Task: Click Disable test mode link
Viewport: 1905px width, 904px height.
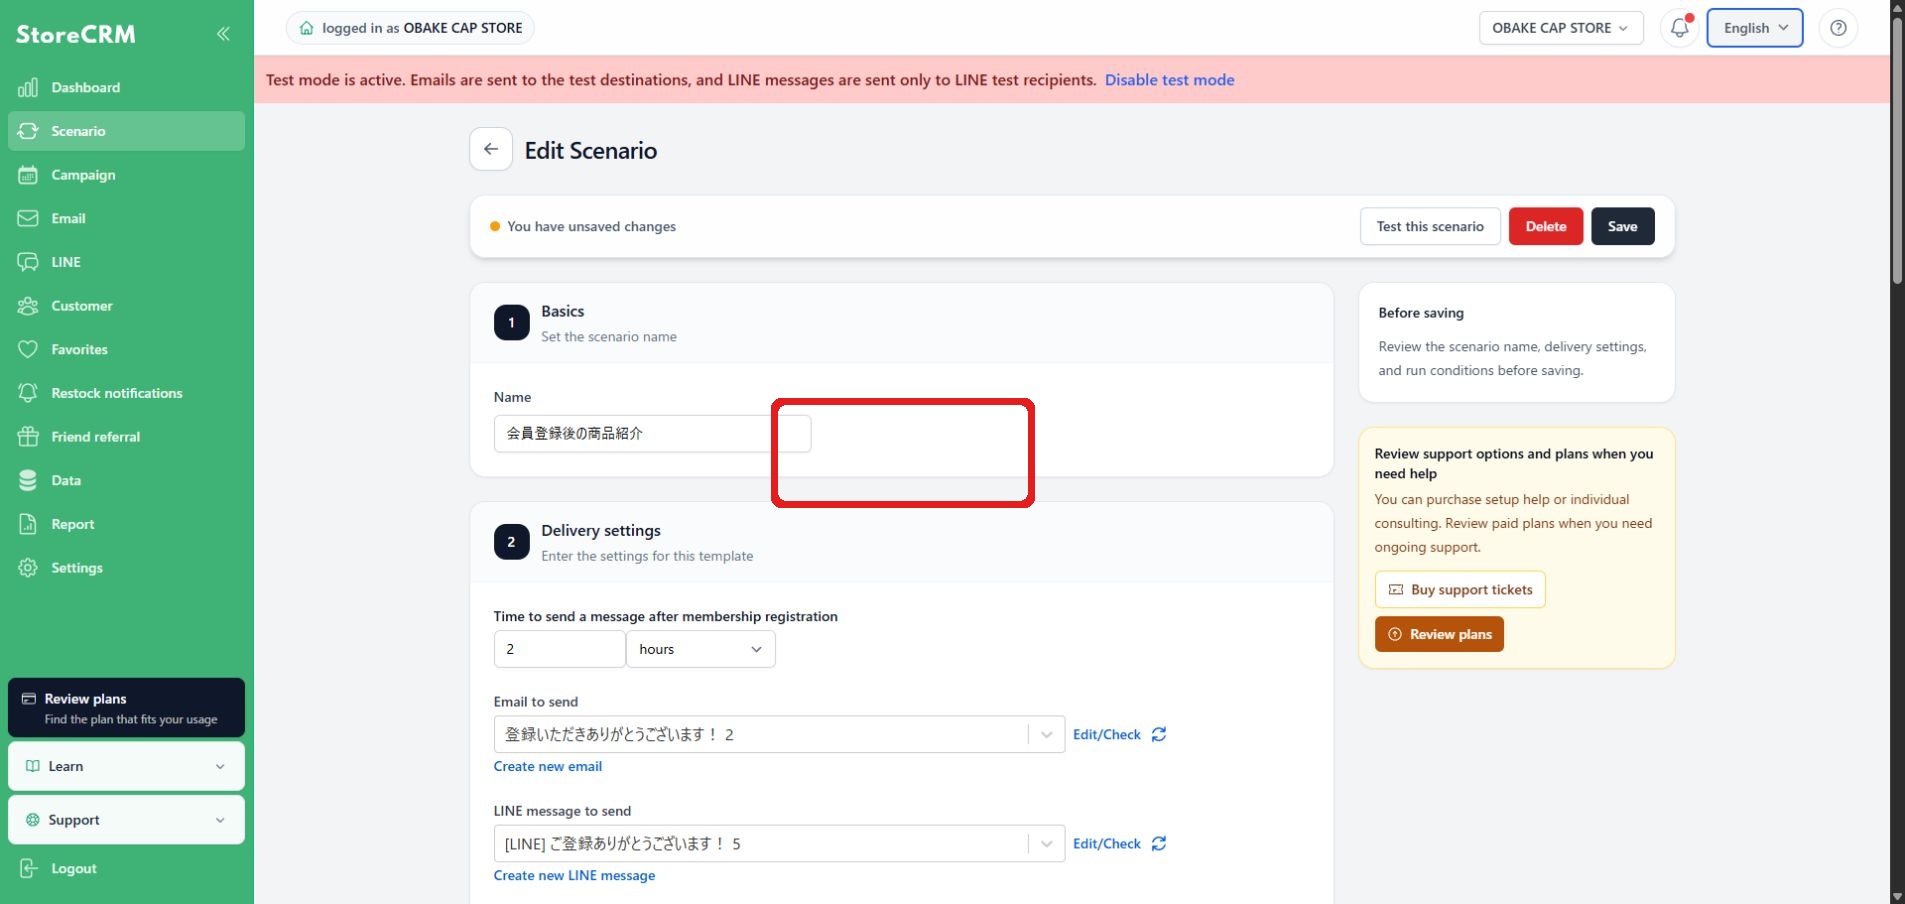Action: click(x=1169, y=80)
